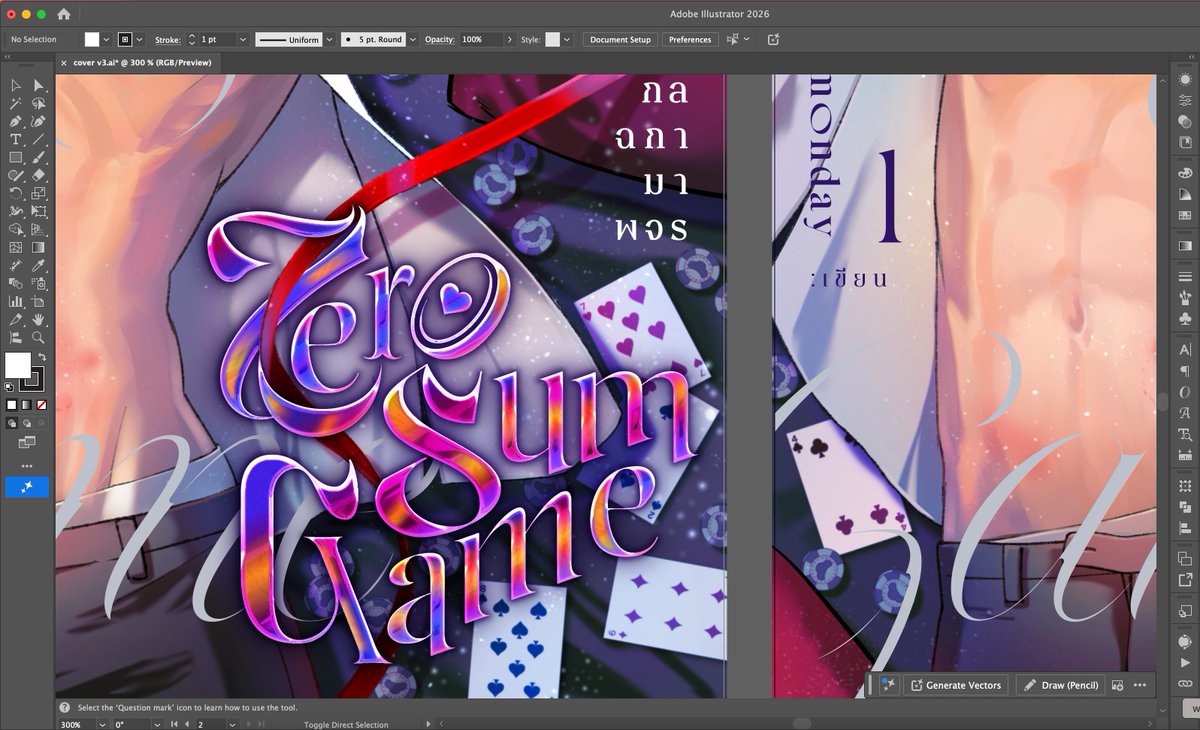Viewport: 1200px width, 730px height.
Task: Open the Character panel icon in right dock
Action: pos(1185,350)
